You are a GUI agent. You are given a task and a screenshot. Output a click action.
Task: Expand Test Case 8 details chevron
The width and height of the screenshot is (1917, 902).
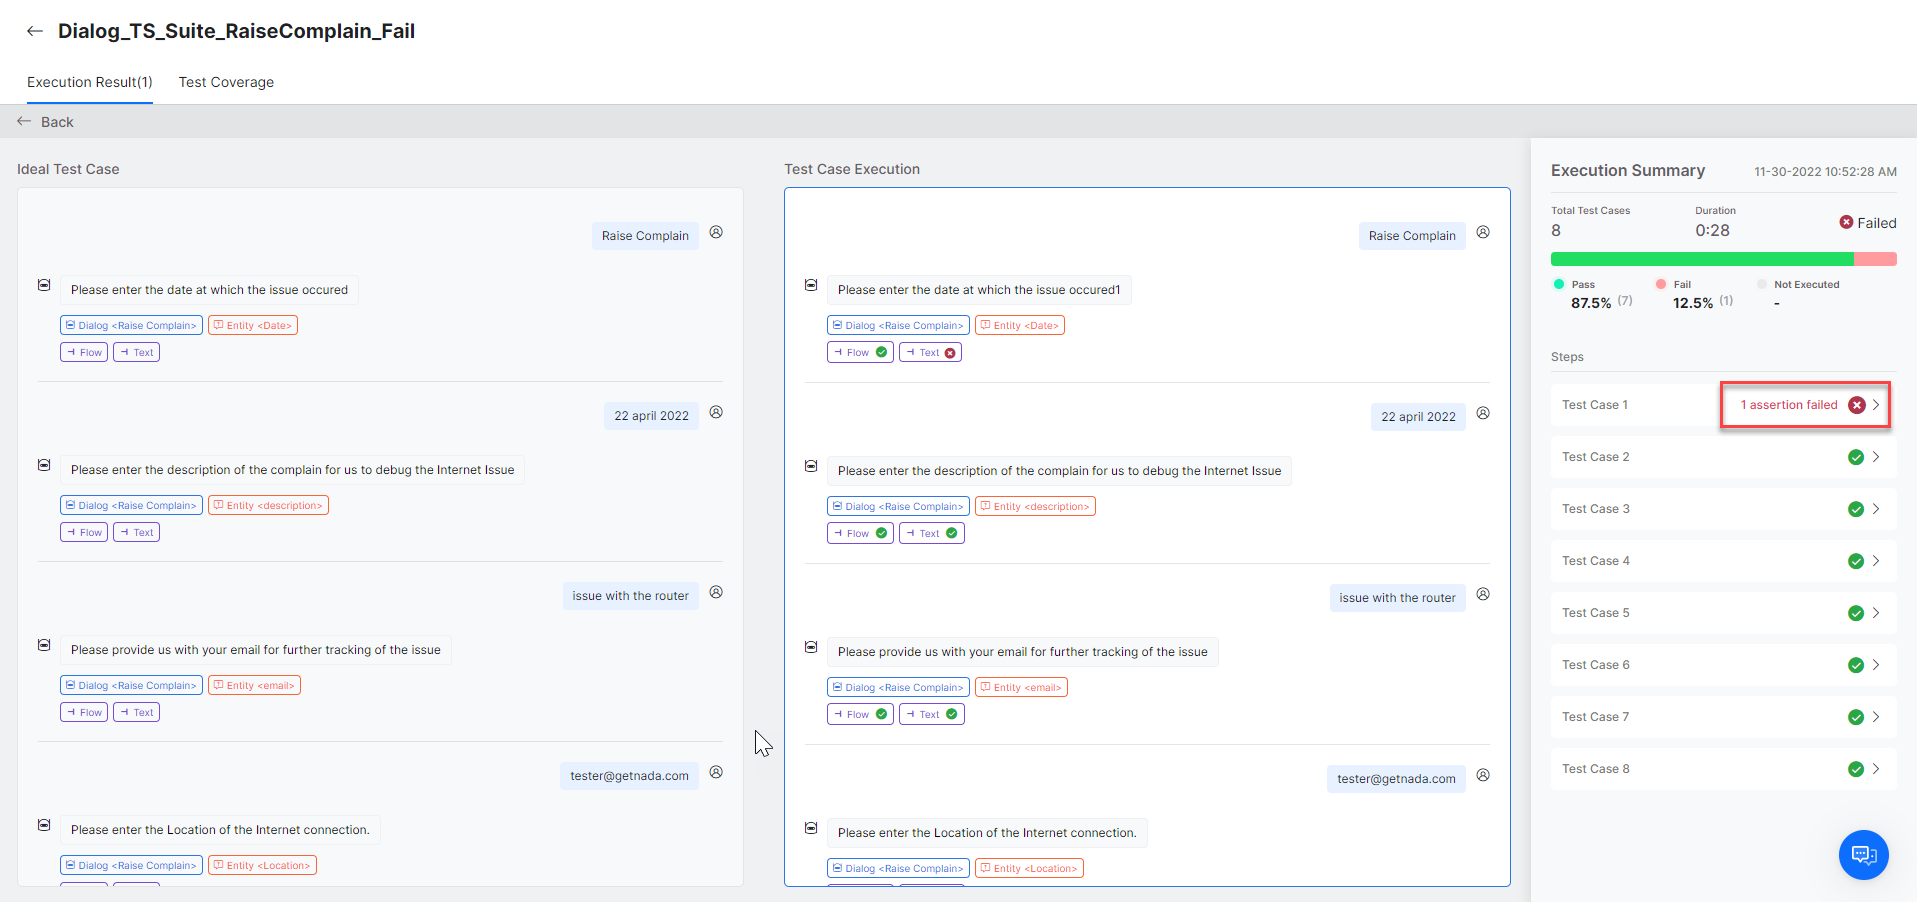tap(1876, 769)
